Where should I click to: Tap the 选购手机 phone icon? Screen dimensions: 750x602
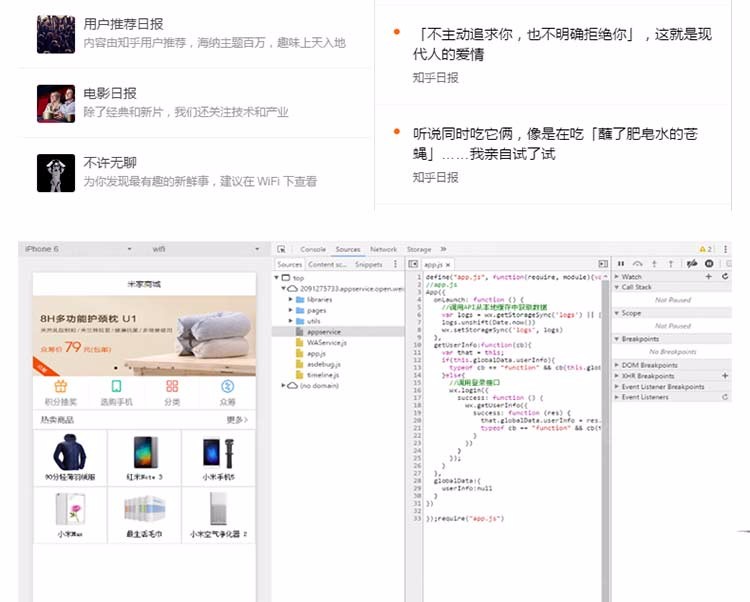(x=116, y=386)
